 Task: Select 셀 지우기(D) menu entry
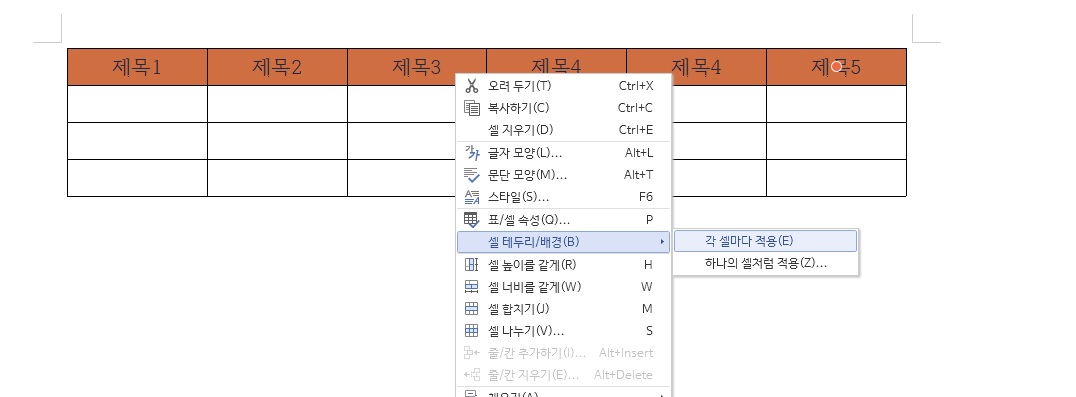click(x=563, y=130)
